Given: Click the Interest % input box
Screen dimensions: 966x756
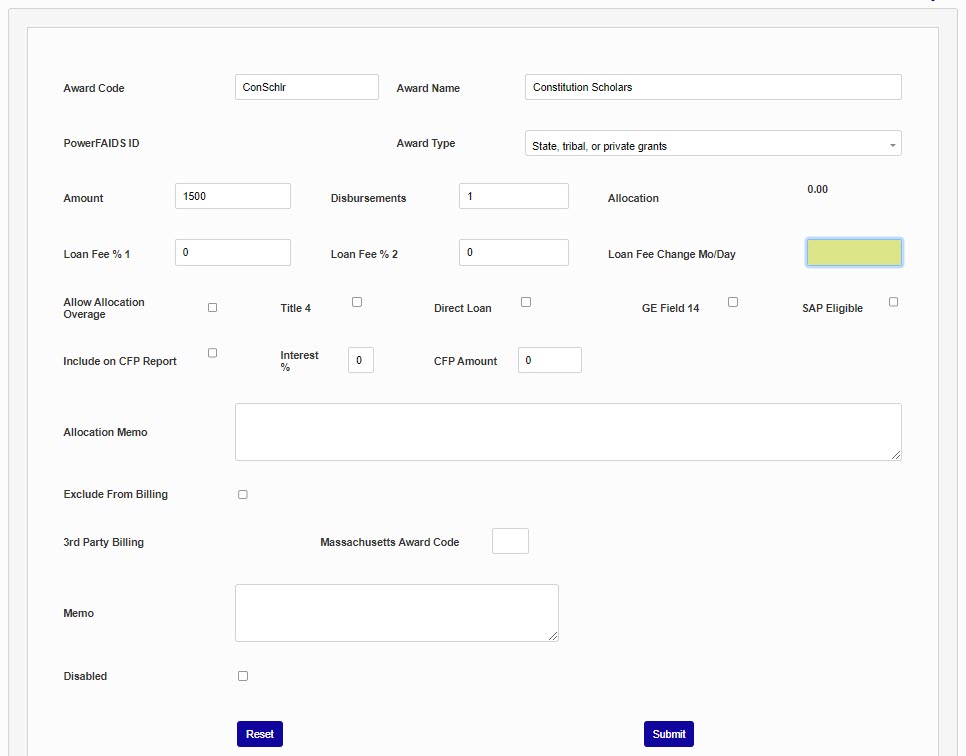Looking at the screenshot, I should pyautogui.click(x=361, y=360).
